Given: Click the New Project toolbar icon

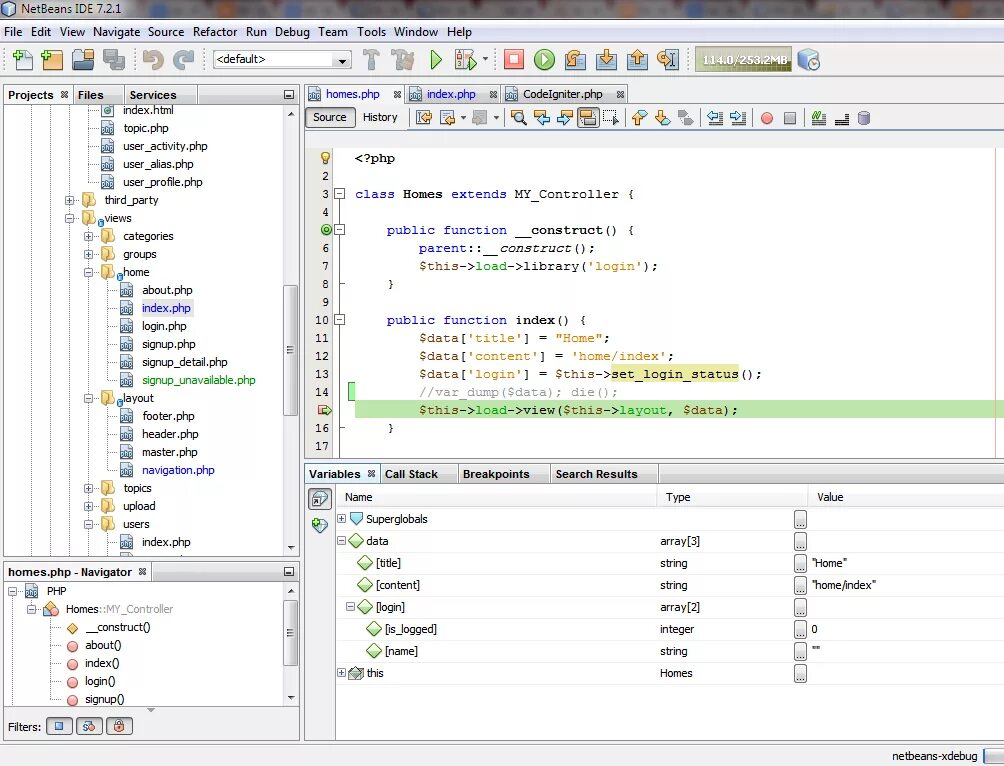Looking at the screenshot, I should coord(51,60).
